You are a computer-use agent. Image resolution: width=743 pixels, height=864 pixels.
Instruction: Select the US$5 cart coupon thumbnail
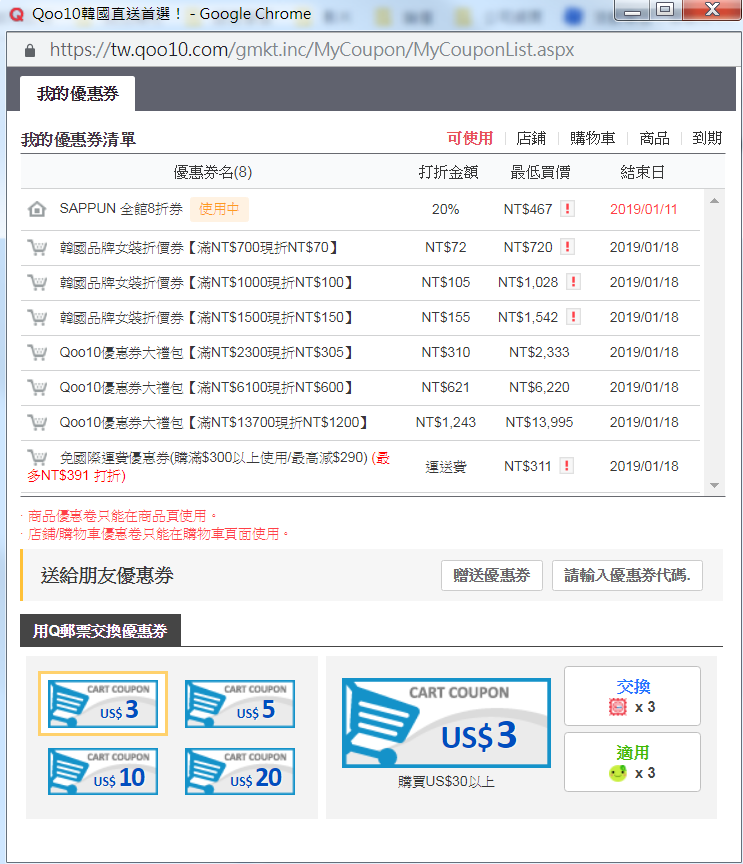point(240,704)
